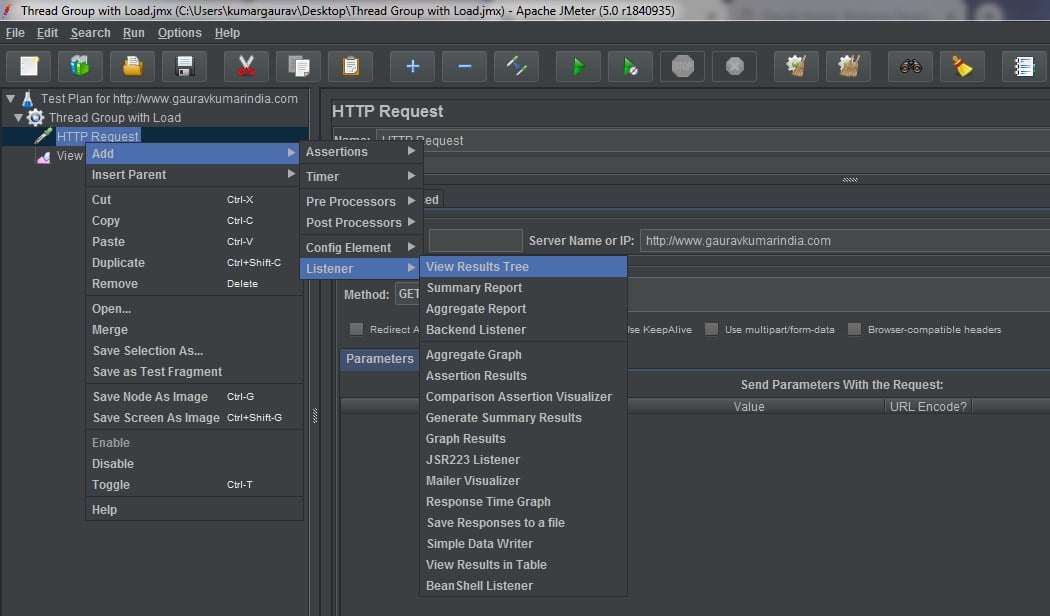Collapse the Test Plan tree node

coord(10,98)
